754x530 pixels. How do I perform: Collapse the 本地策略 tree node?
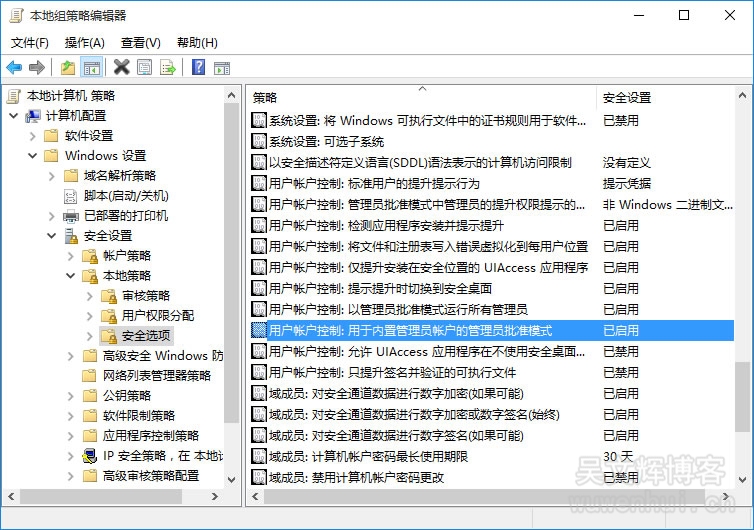click(x=70, y=276)
